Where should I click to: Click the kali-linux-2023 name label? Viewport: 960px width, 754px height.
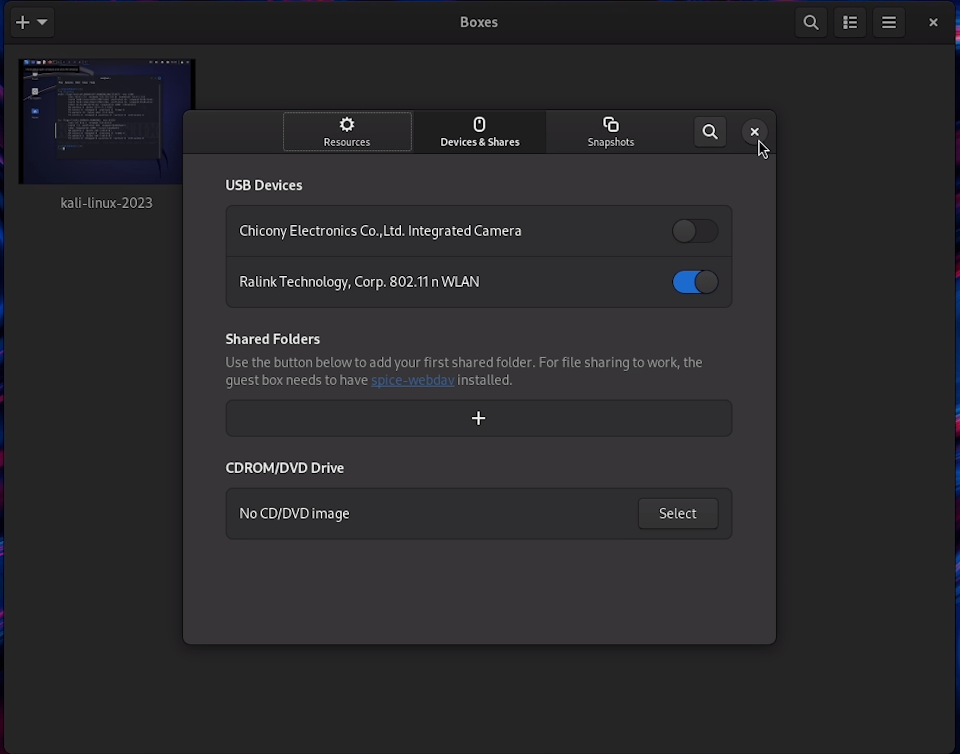[106, 203]
